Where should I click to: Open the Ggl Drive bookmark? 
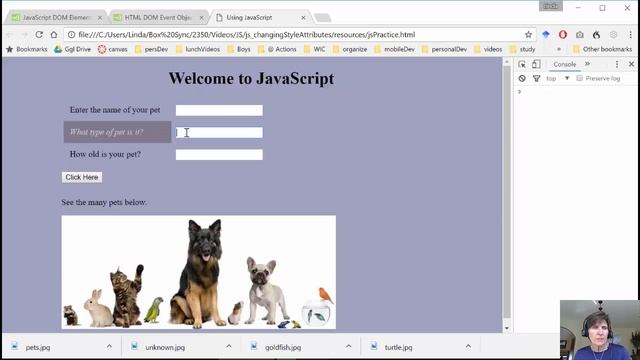[72, 49]
